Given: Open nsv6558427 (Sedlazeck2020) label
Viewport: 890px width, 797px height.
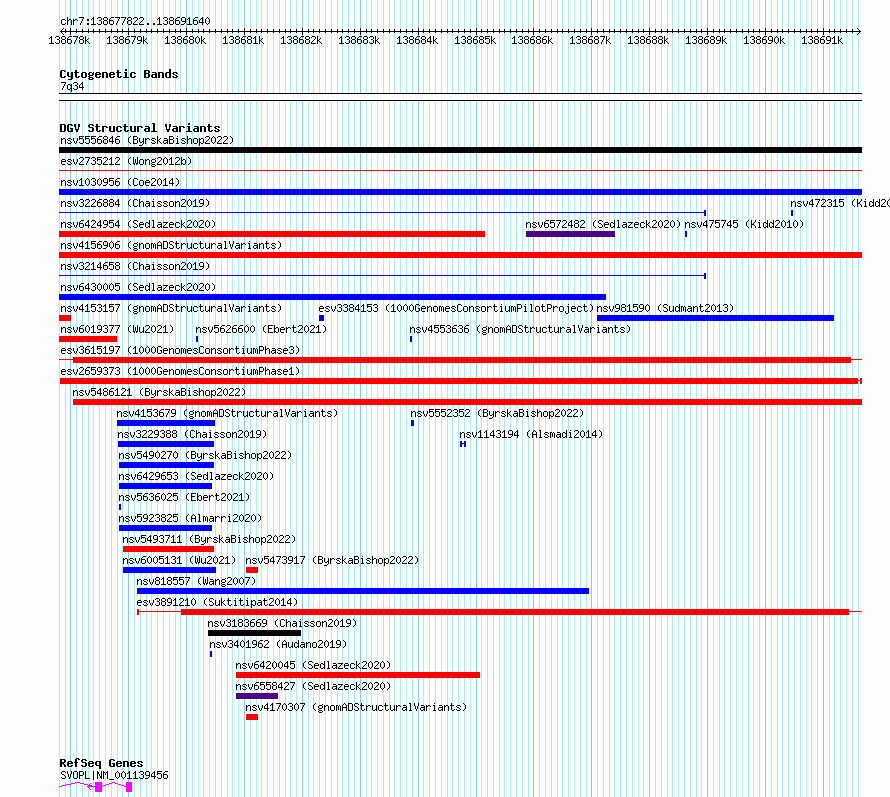Looking at the screenshot, I should point(313,686).
